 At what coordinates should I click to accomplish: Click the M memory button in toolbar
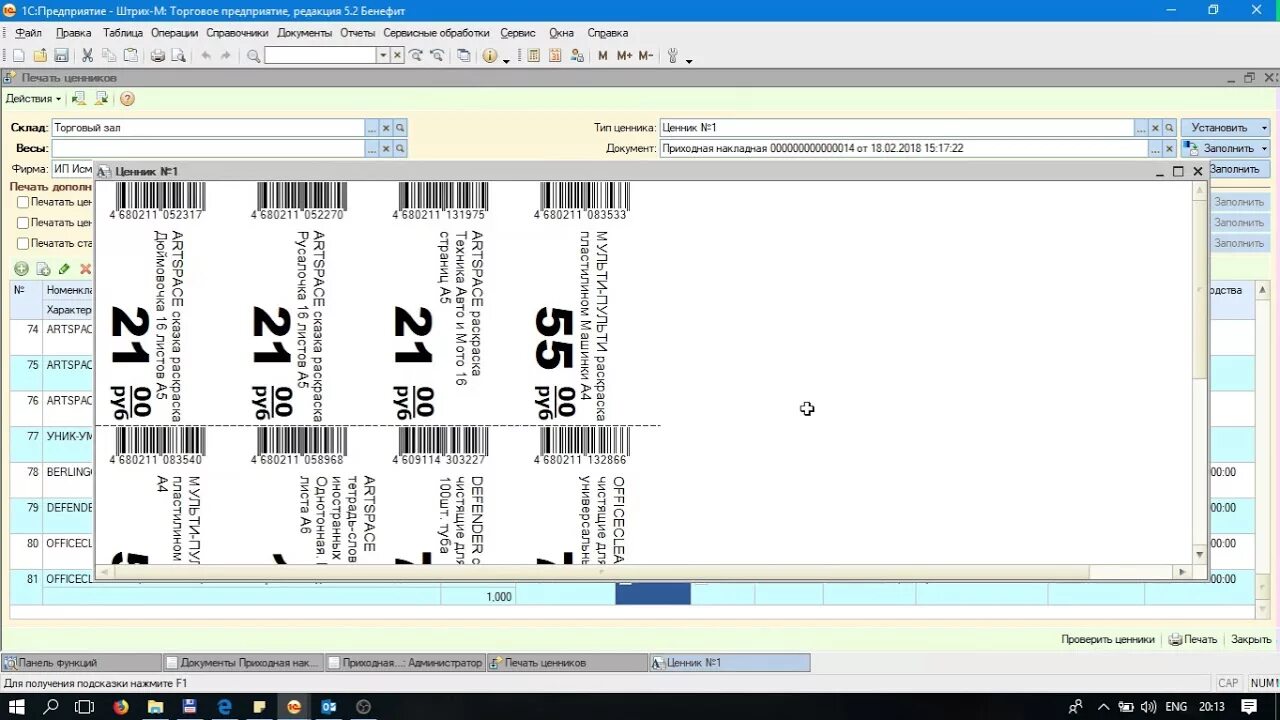[602, 56]
